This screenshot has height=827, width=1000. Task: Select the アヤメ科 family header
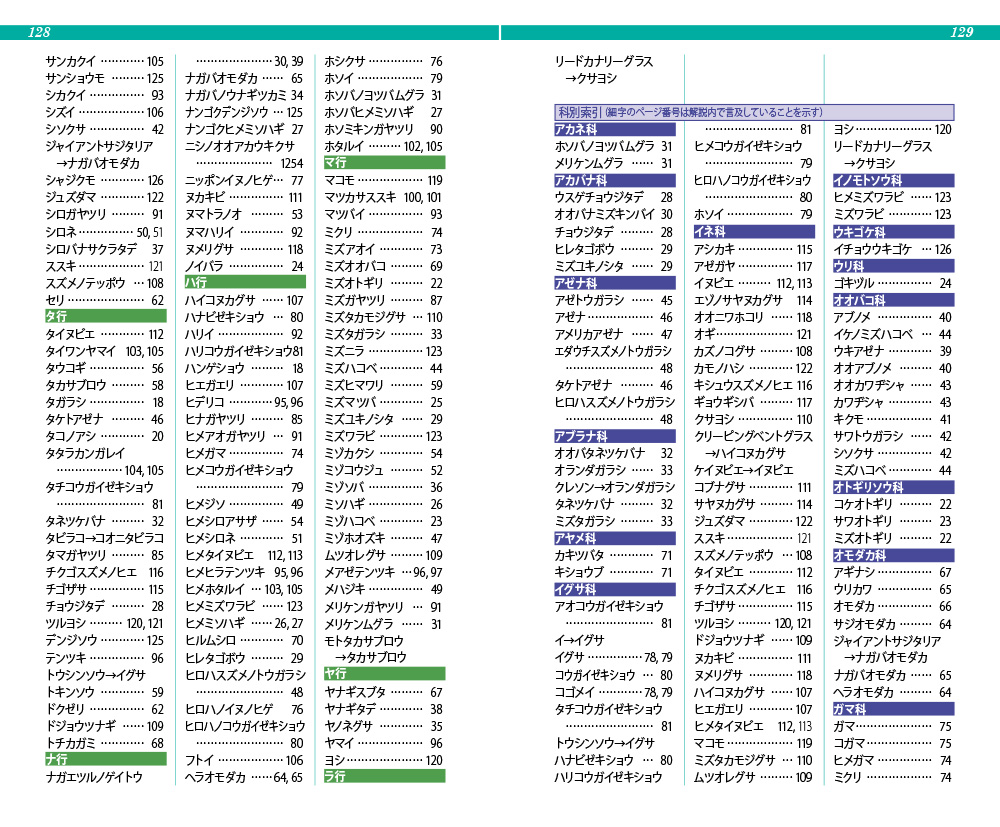(615, 538)
